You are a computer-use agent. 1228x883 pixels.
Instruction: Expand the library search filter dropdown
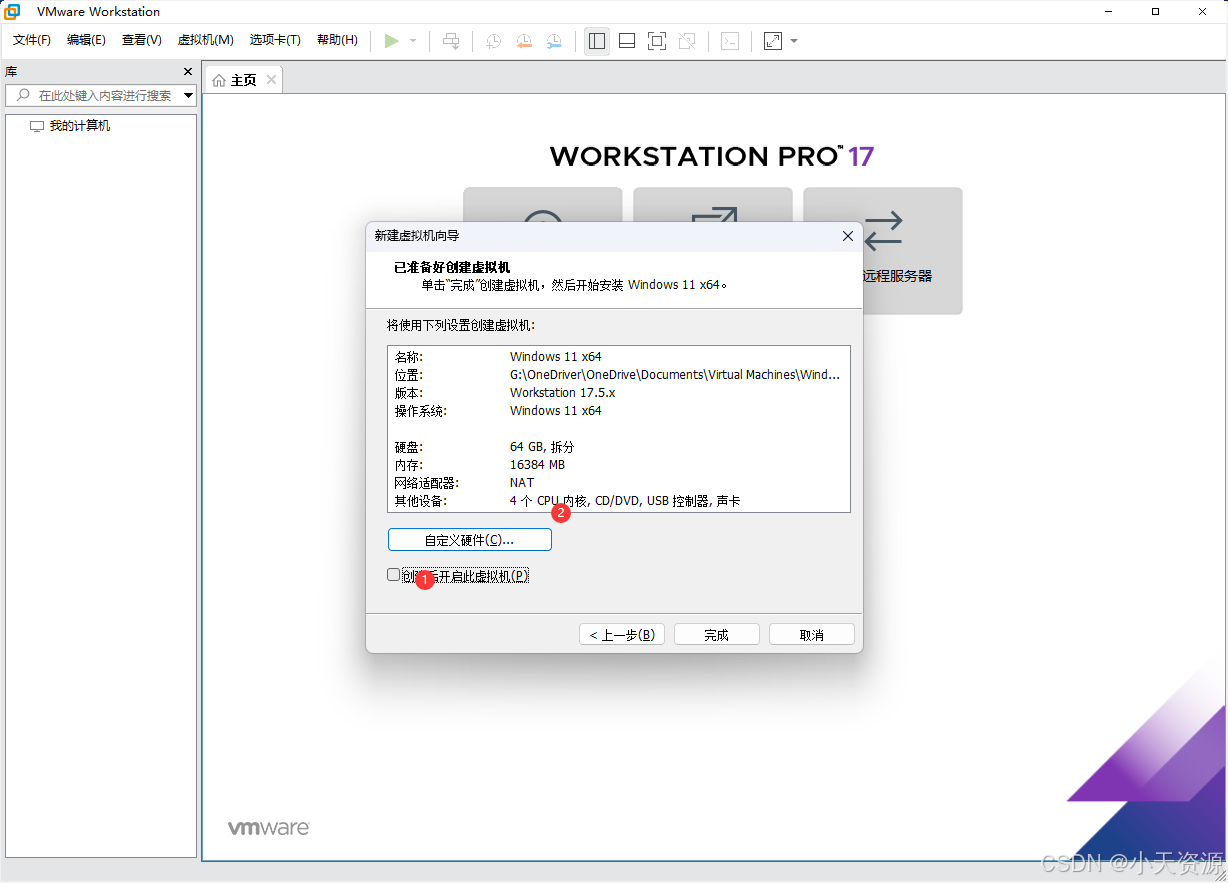click(x=186, y=95)
